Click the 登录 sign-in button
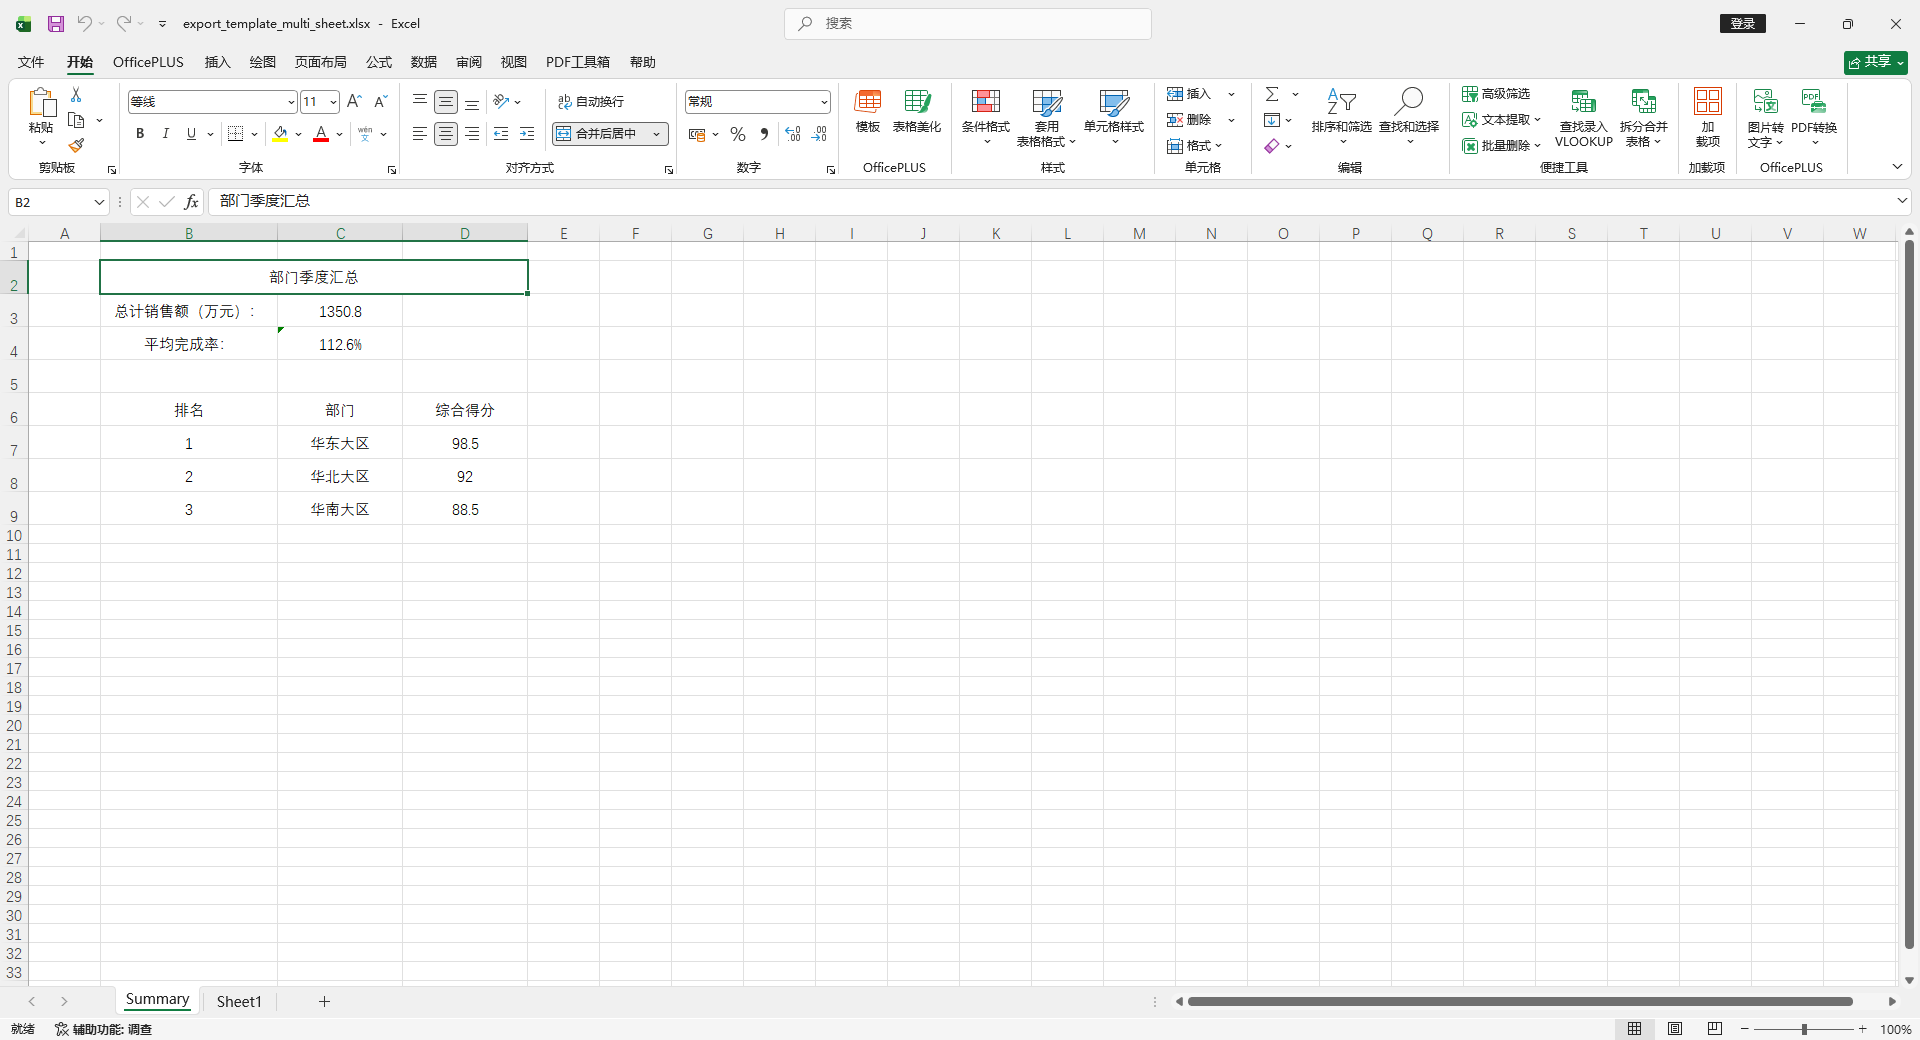The image size is (1920, 1040). [x=1743, y=24]
